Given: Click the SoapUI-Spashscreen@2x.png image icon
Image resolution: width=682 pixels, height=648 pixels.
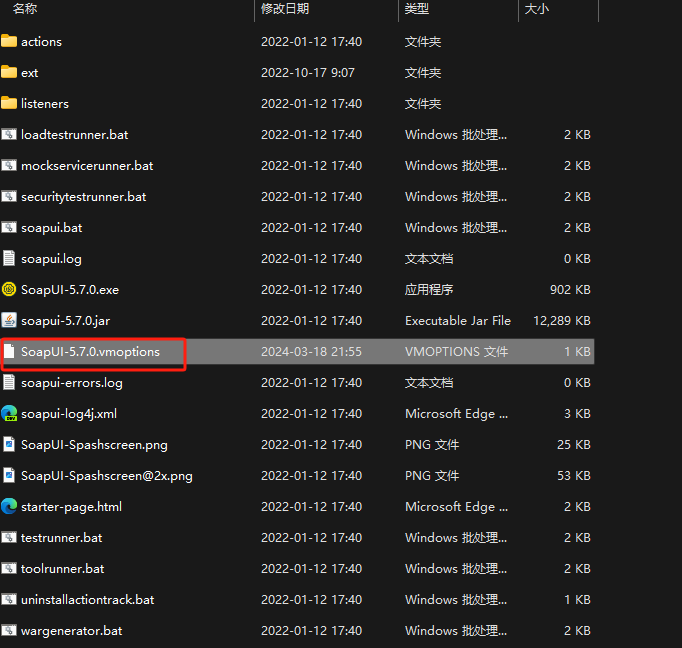Looking at the screenshot, I should coord(9,475).
